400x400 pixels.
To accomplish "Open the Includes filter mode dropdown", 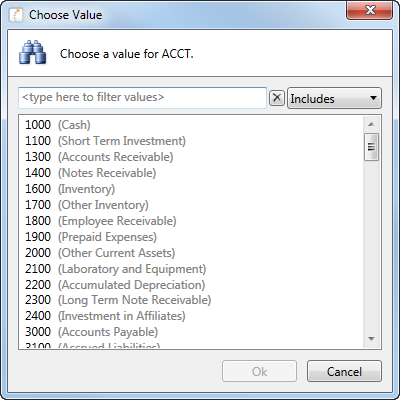I will (334, 98).
